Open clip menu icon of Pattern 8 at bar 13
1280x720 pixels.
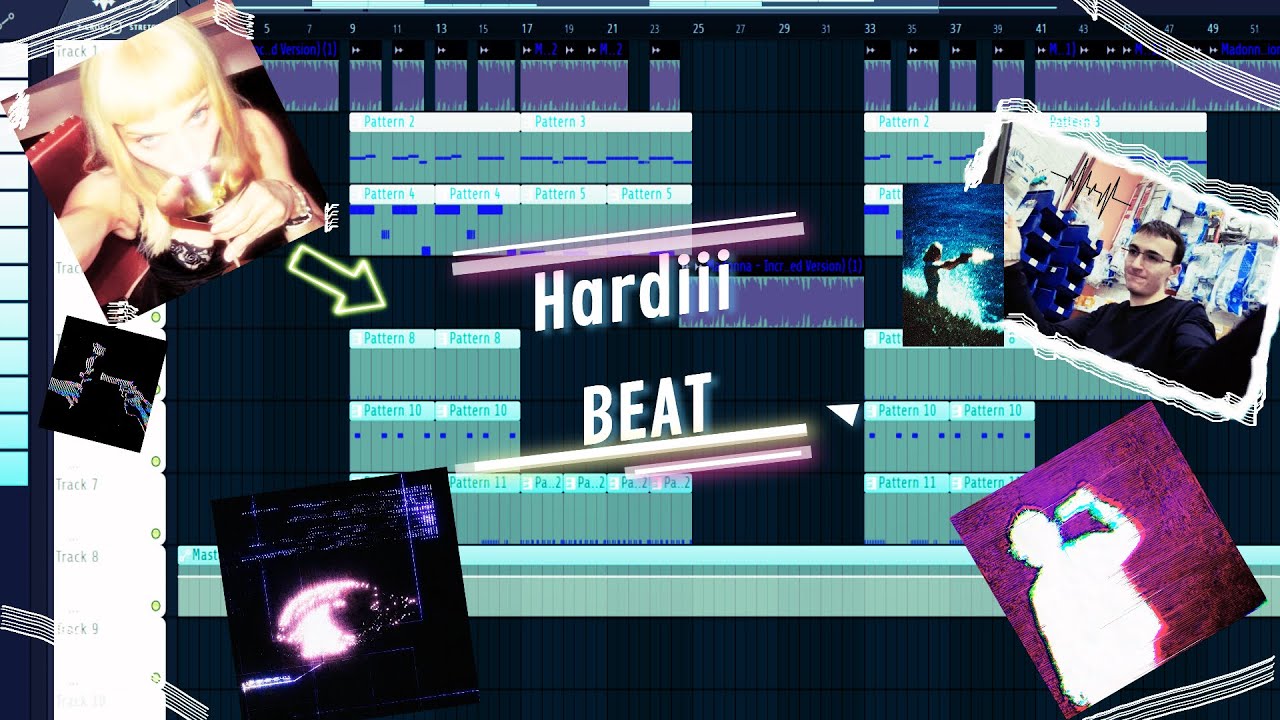click(x=442, y=338)
